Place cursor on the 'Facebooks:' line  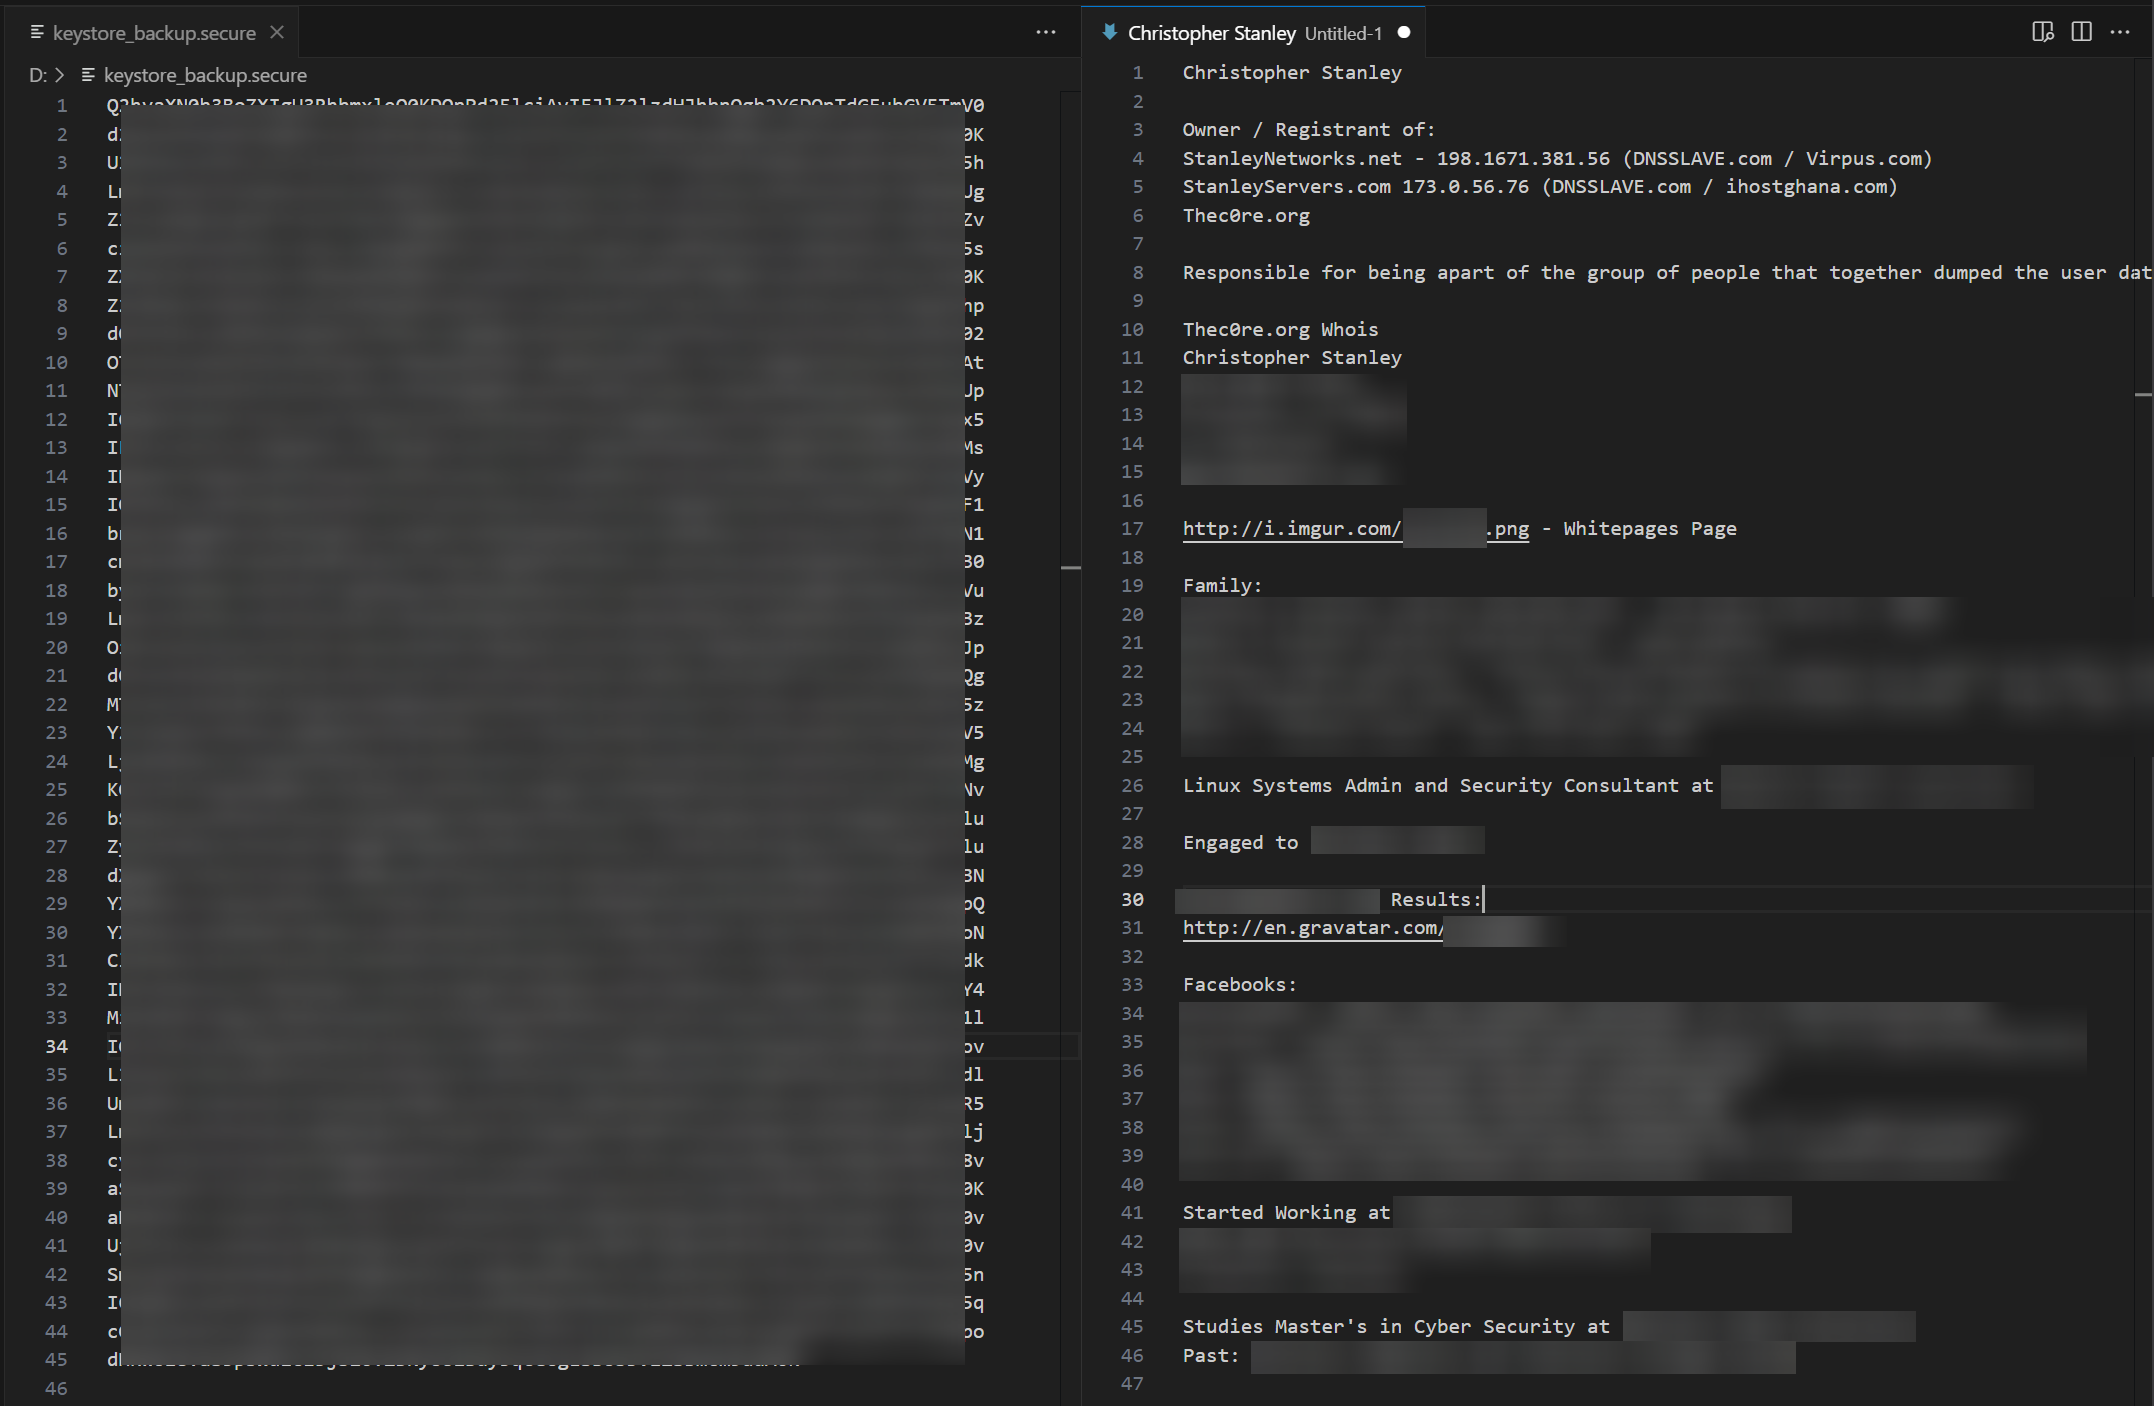pos(1239,984)
